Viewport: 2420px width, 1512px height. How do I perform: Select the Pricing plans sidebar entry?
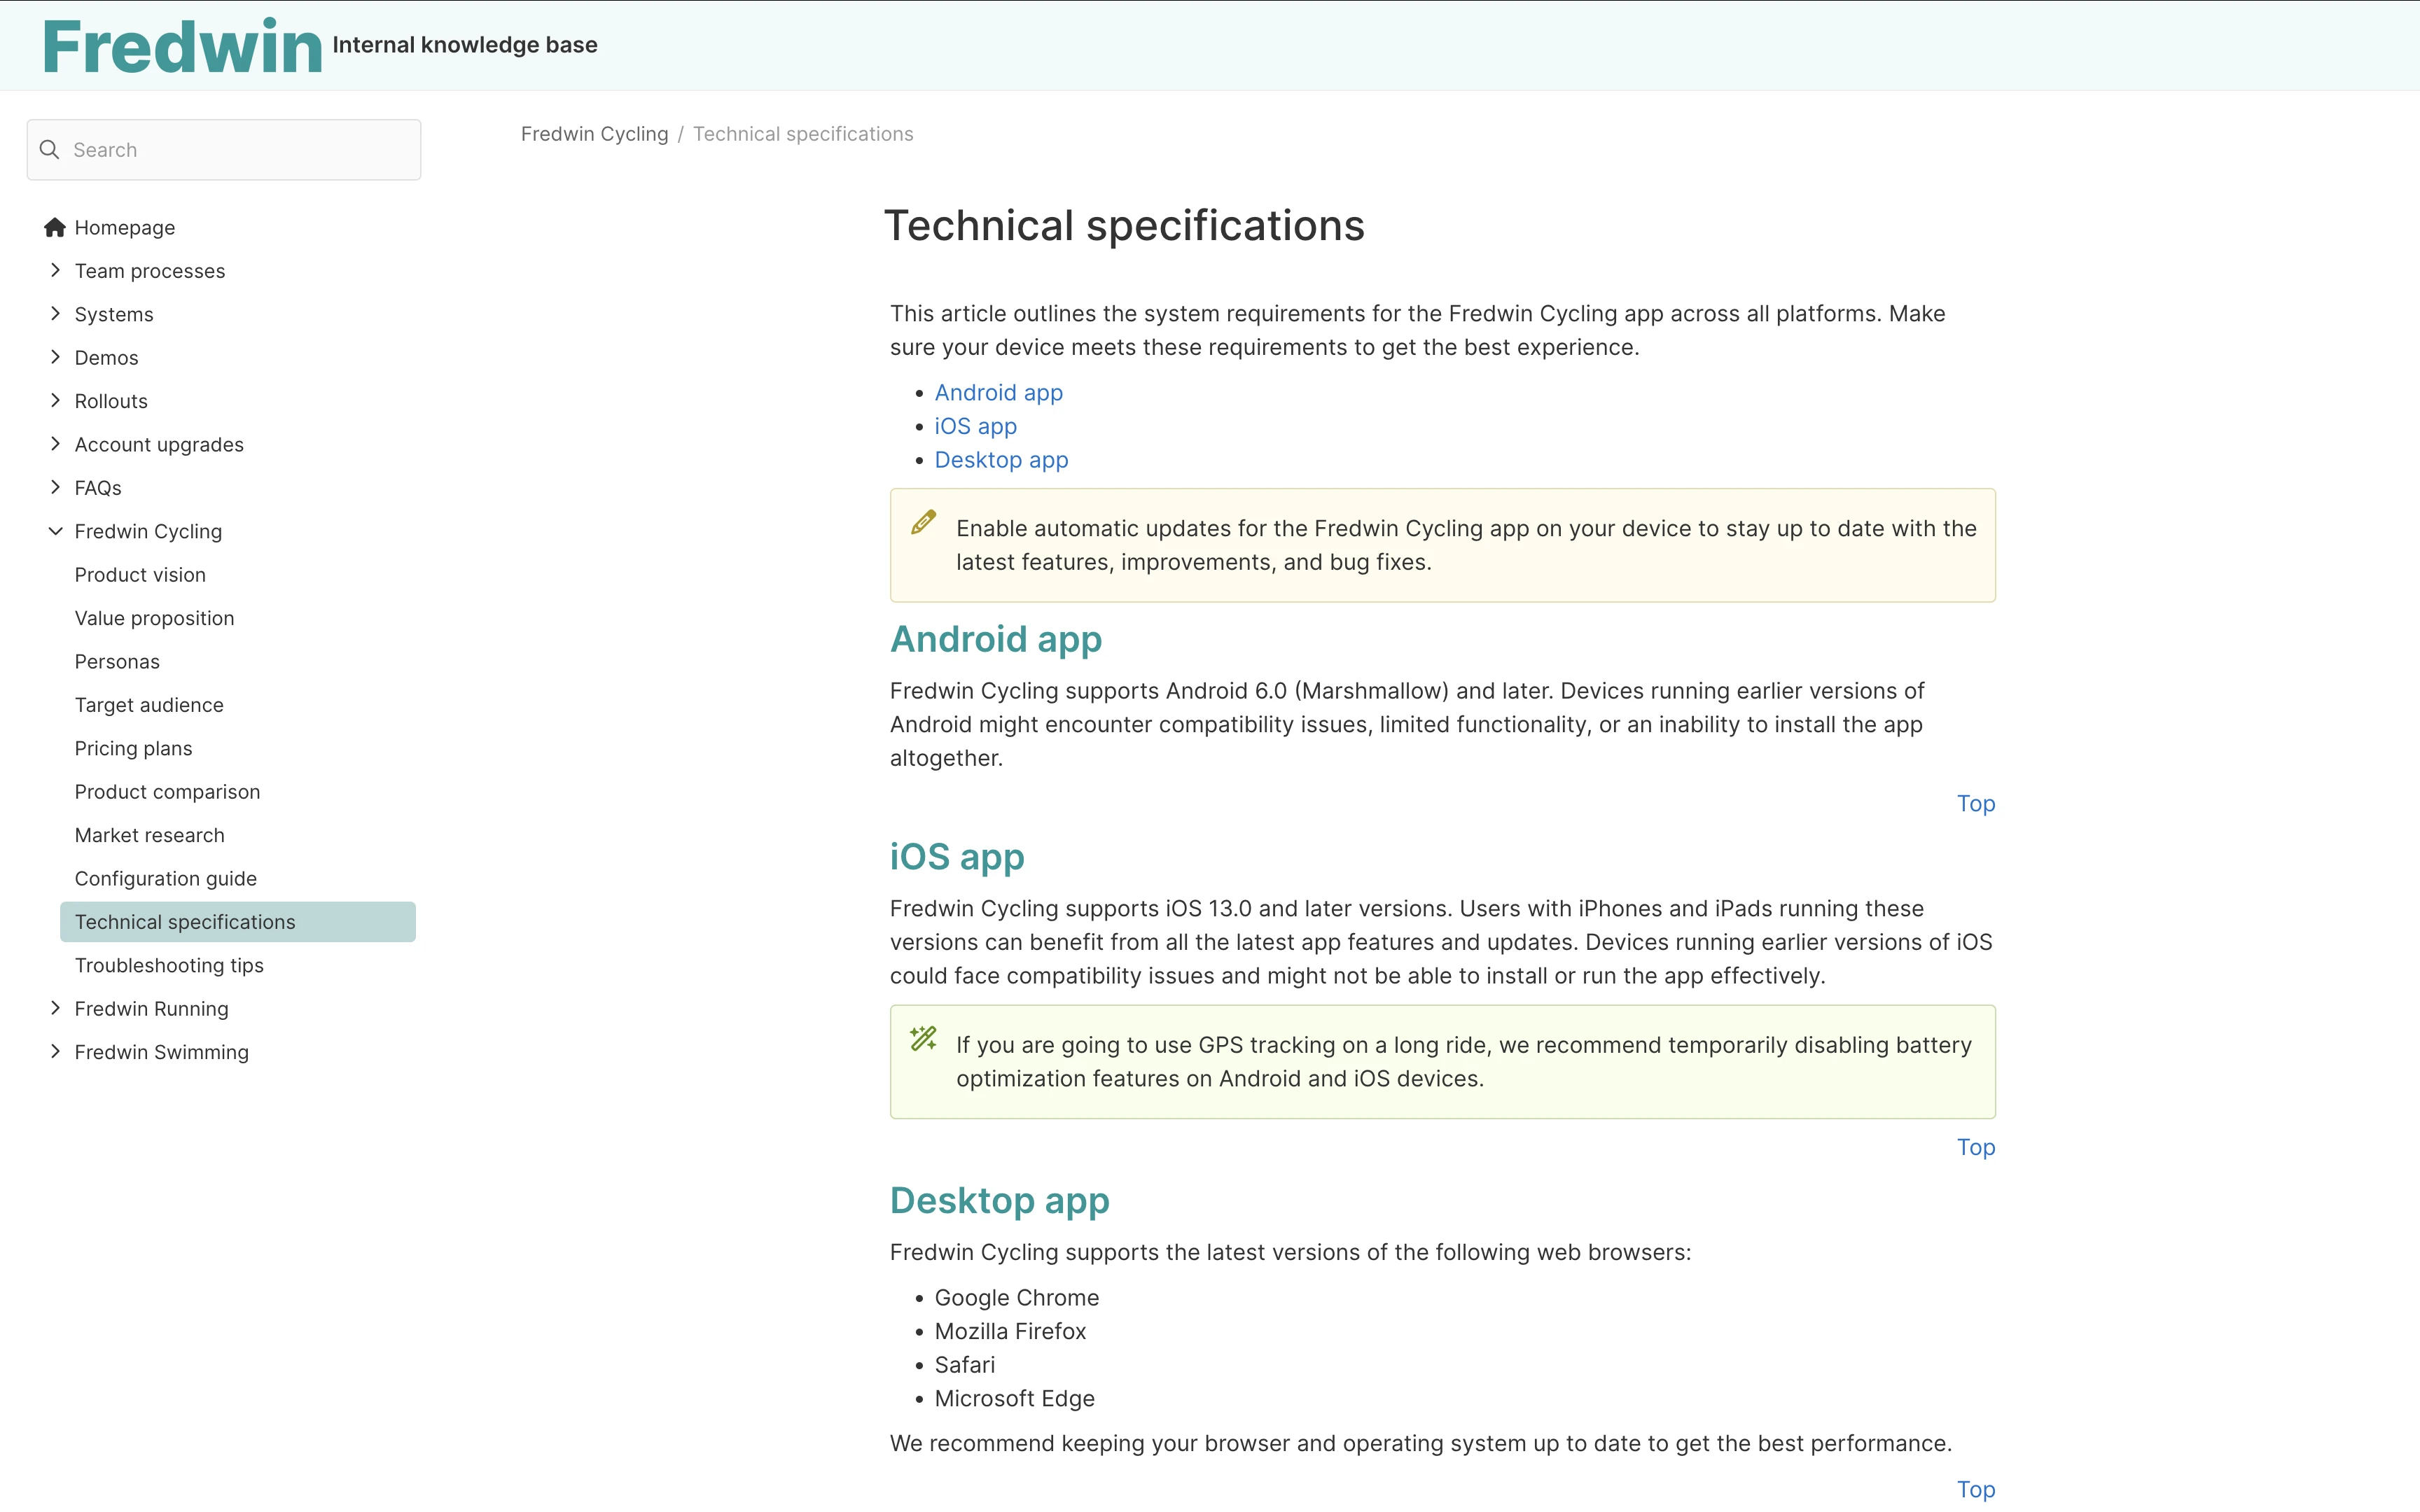point(133,748)
